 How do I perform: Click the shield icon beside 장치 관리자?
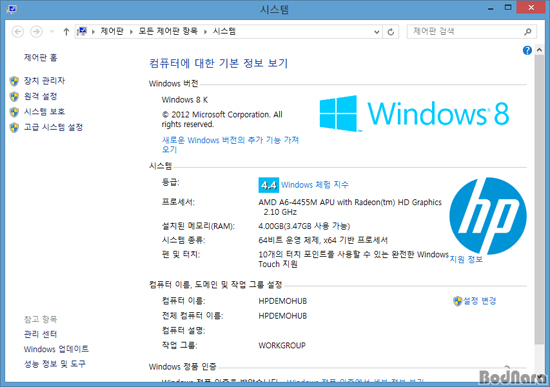coord(14,81)
